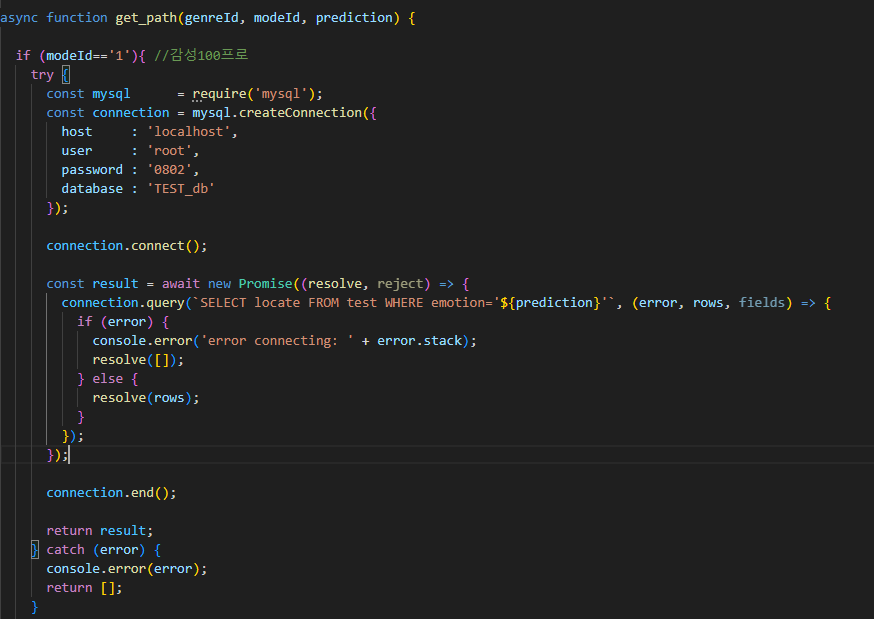Click ${prediction} in the query template
The image size is (874, 619).
pyautogui.click(x=550, y=303)
